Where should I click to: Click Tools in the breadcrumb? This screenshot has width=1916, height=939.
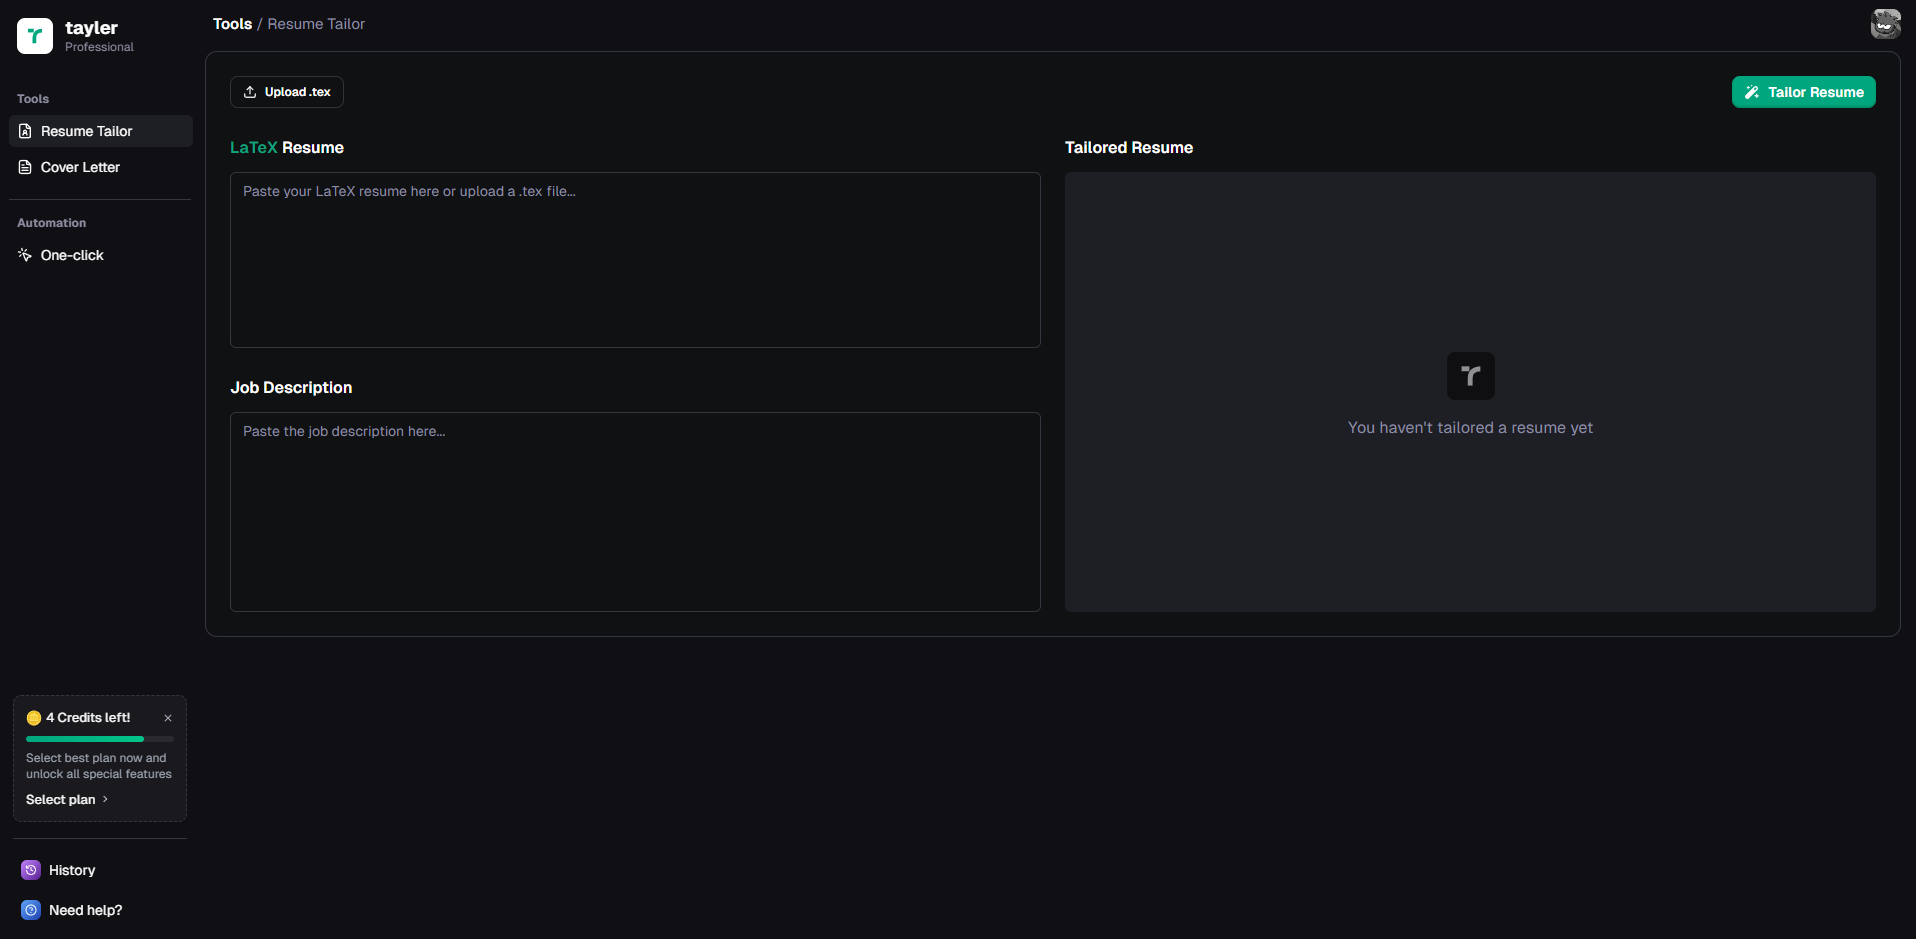tap(232, 24)
